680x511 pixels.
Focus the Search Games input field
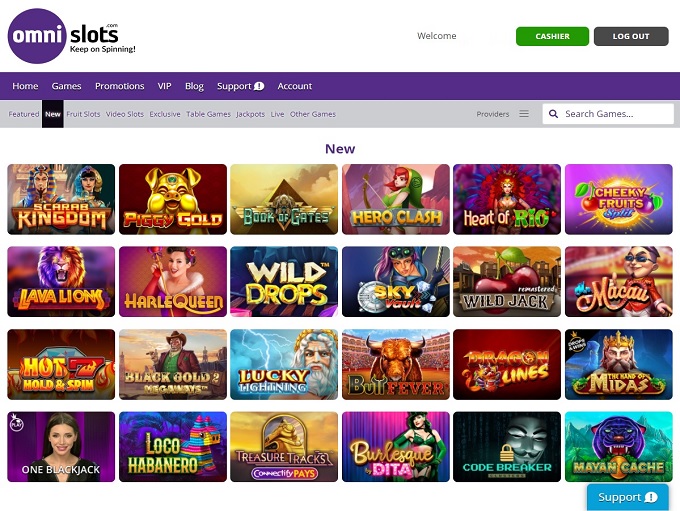point(615,114)
